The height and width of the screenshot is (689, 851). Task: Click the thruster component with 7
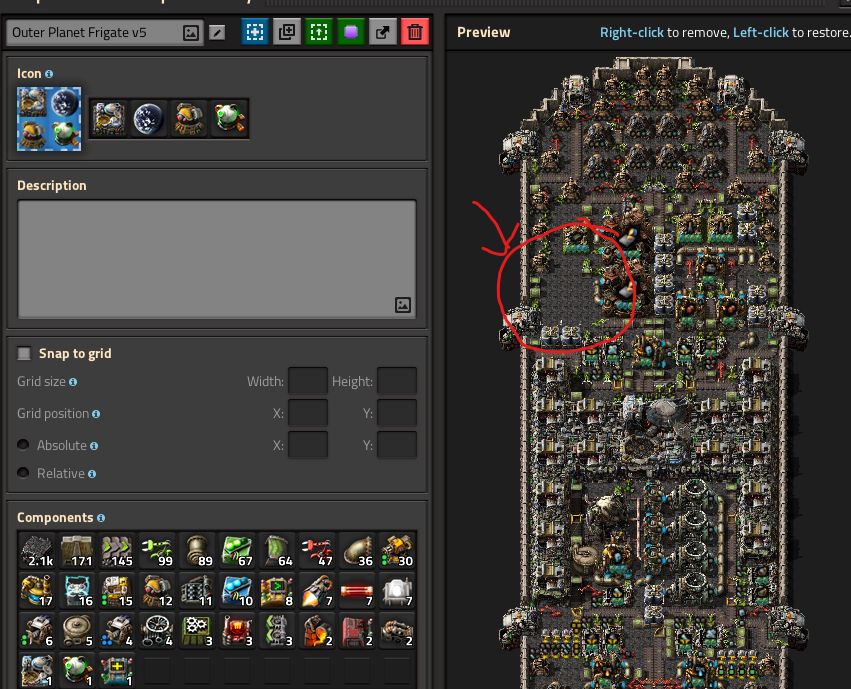pyautogui.click(x=317, y=590)
